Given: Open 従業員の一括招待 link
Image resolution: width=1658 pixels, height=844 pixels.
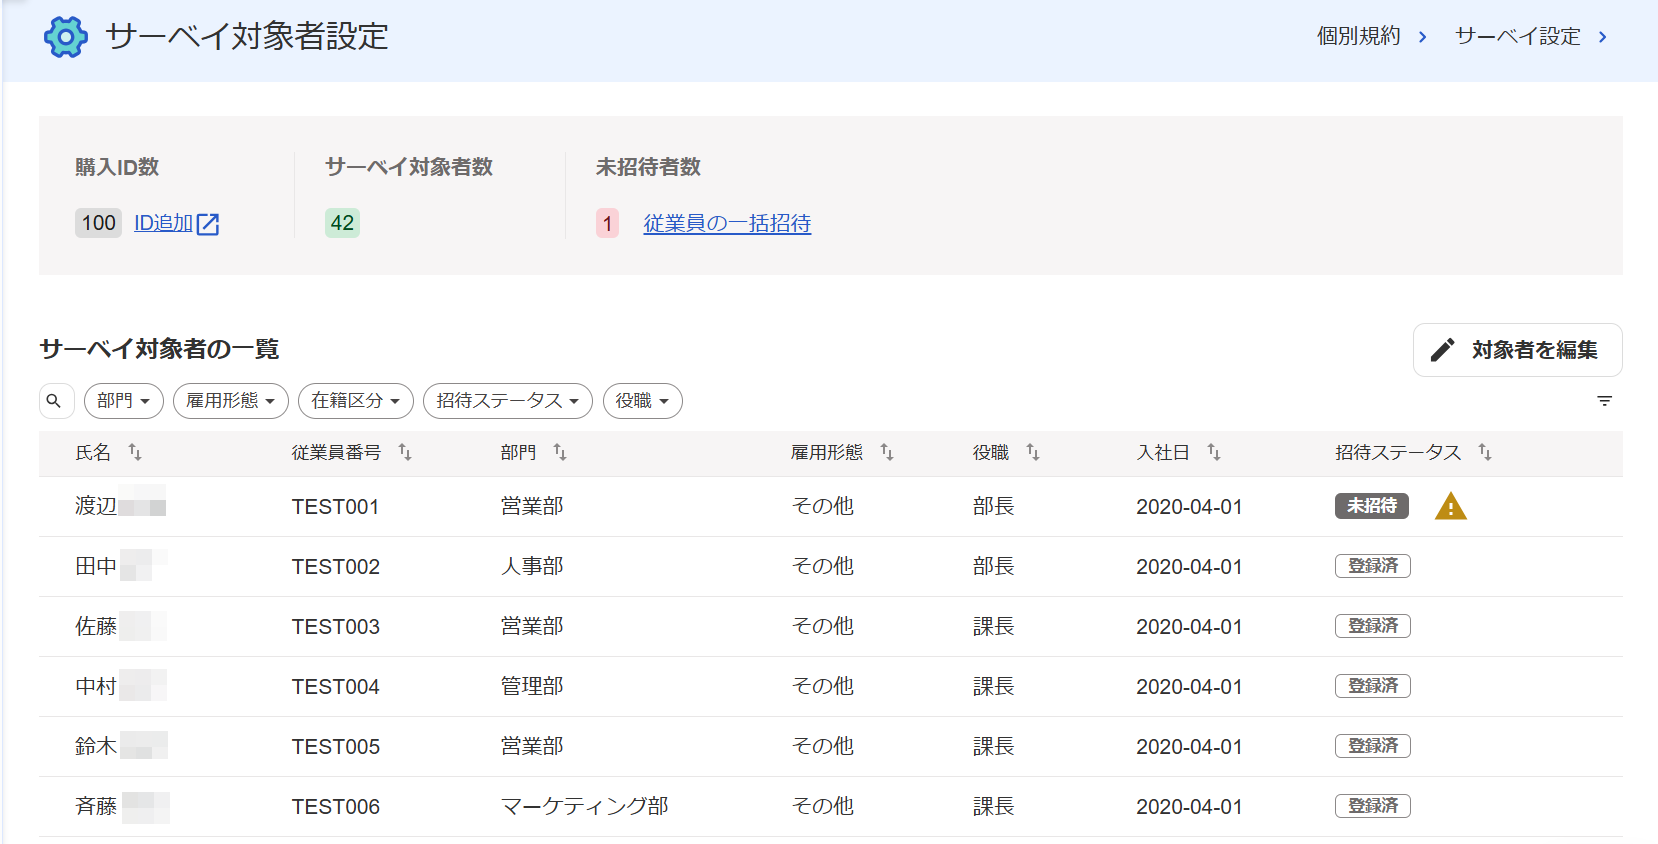Looking at the screenshot, I should (727, 223).
